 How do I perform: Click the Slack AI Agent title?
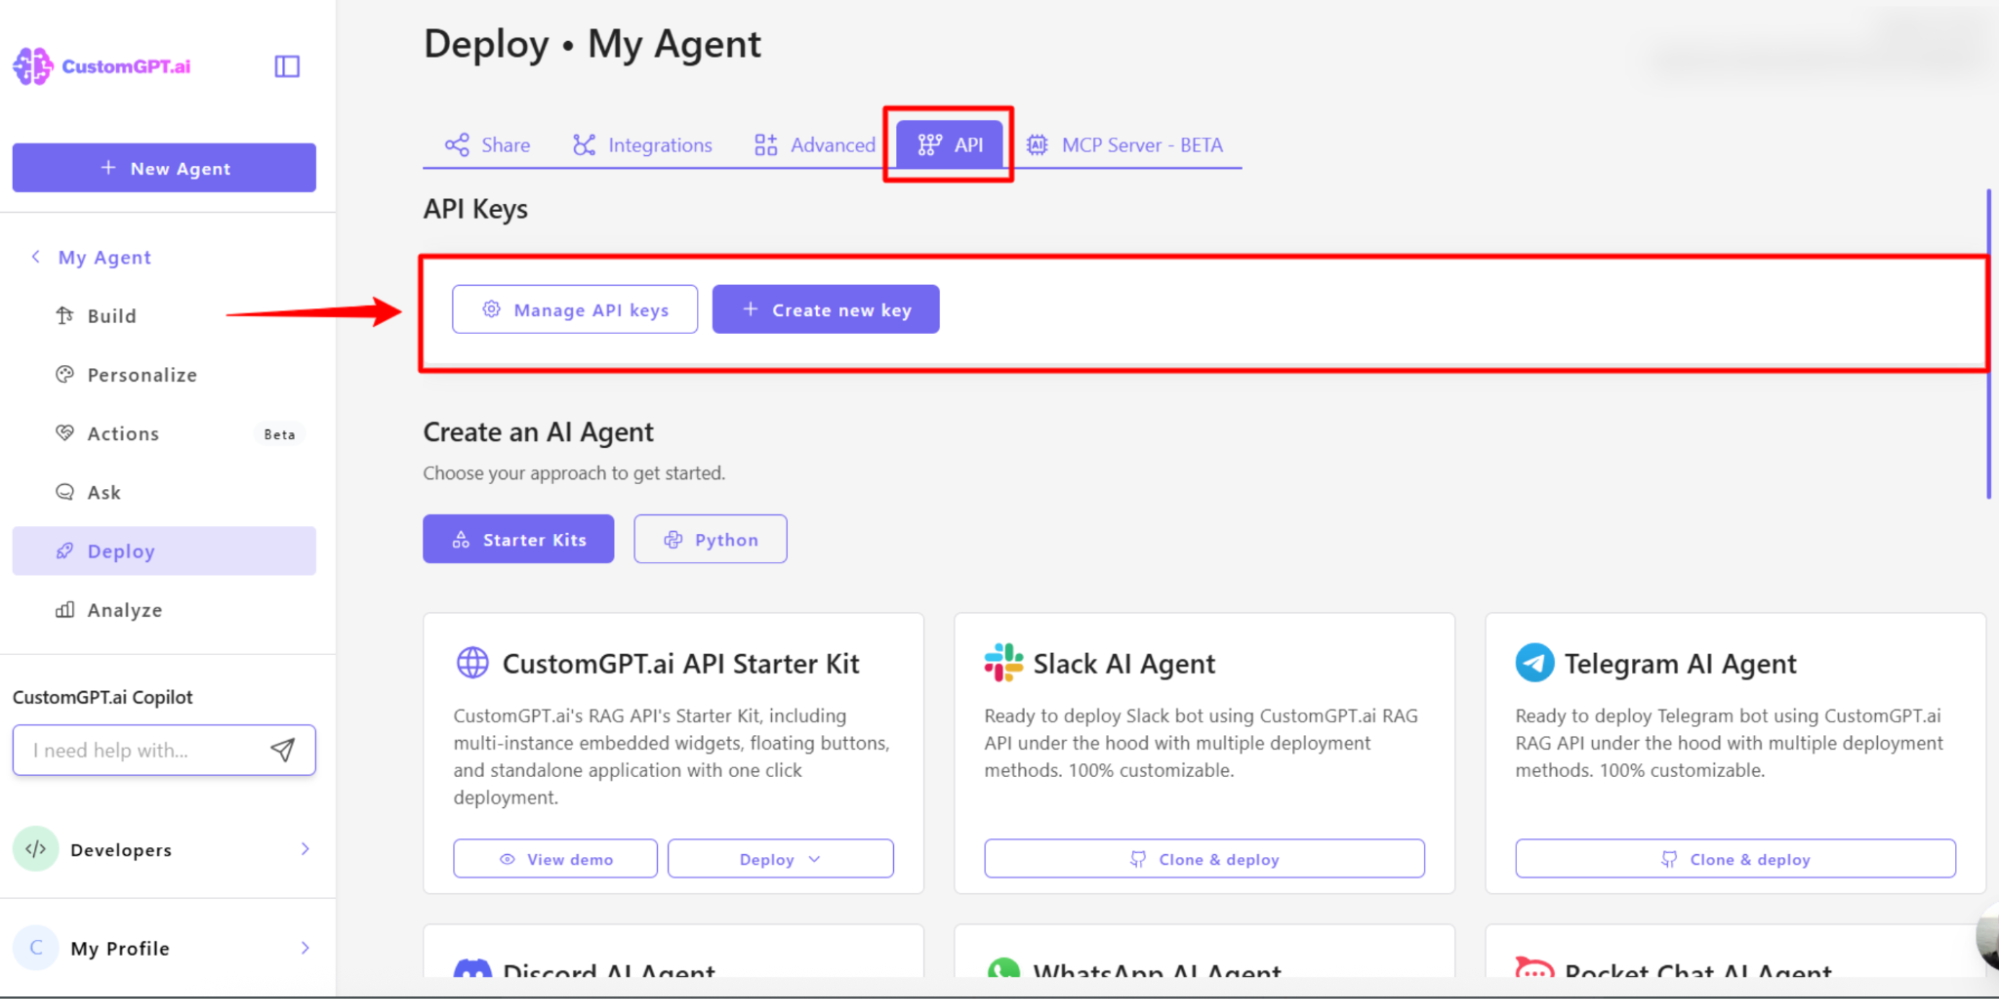pyautogui.click(x=1124, y=664)
